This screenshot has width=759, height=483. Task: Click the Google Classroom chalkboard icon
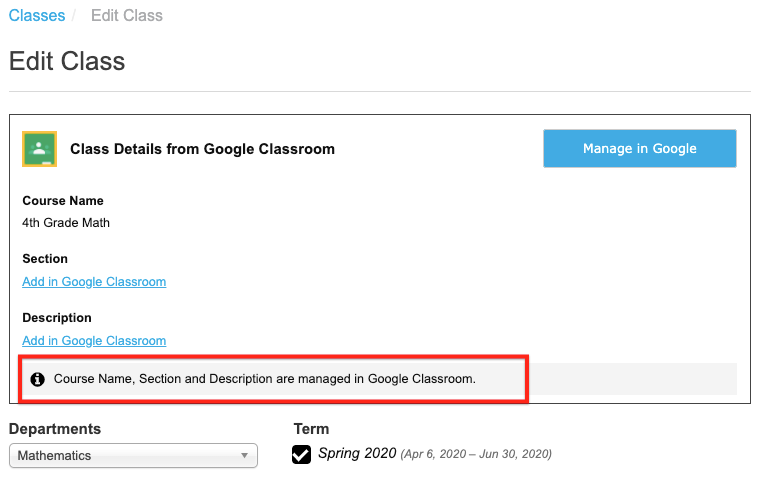coord(39,149)
